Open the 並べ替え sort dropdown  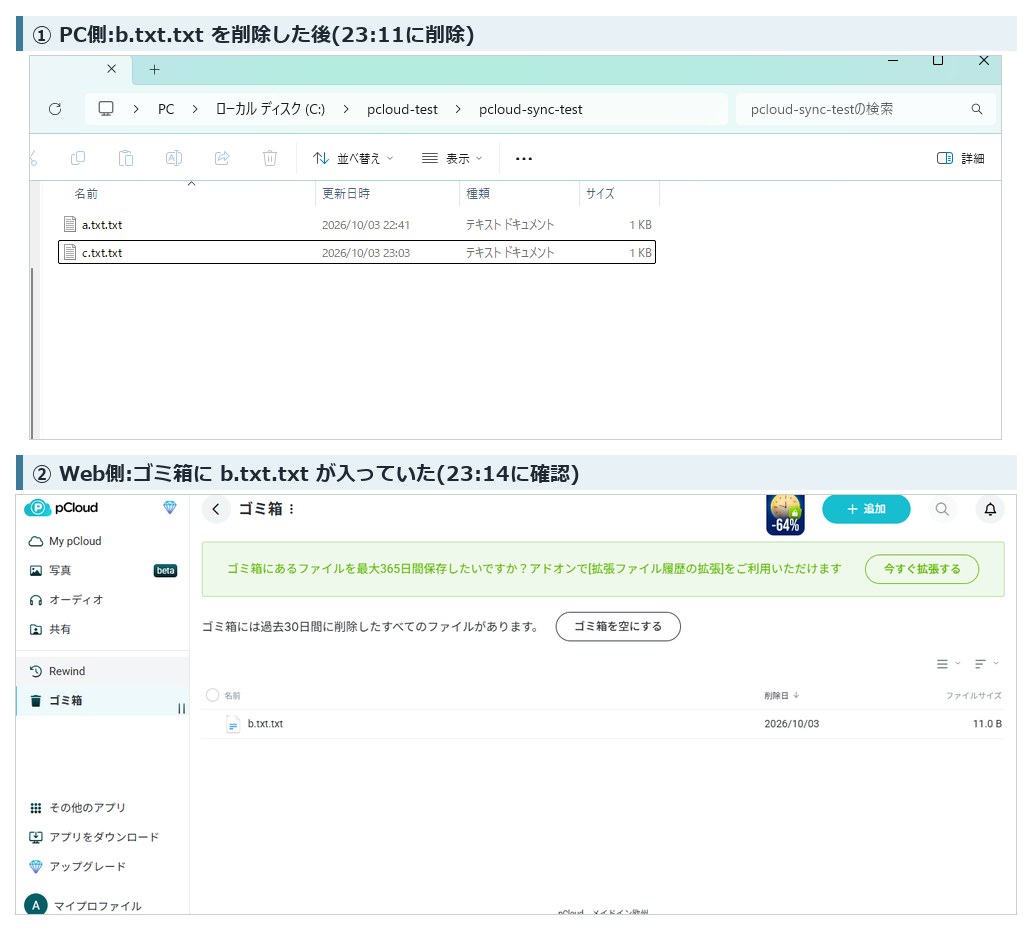353,159
